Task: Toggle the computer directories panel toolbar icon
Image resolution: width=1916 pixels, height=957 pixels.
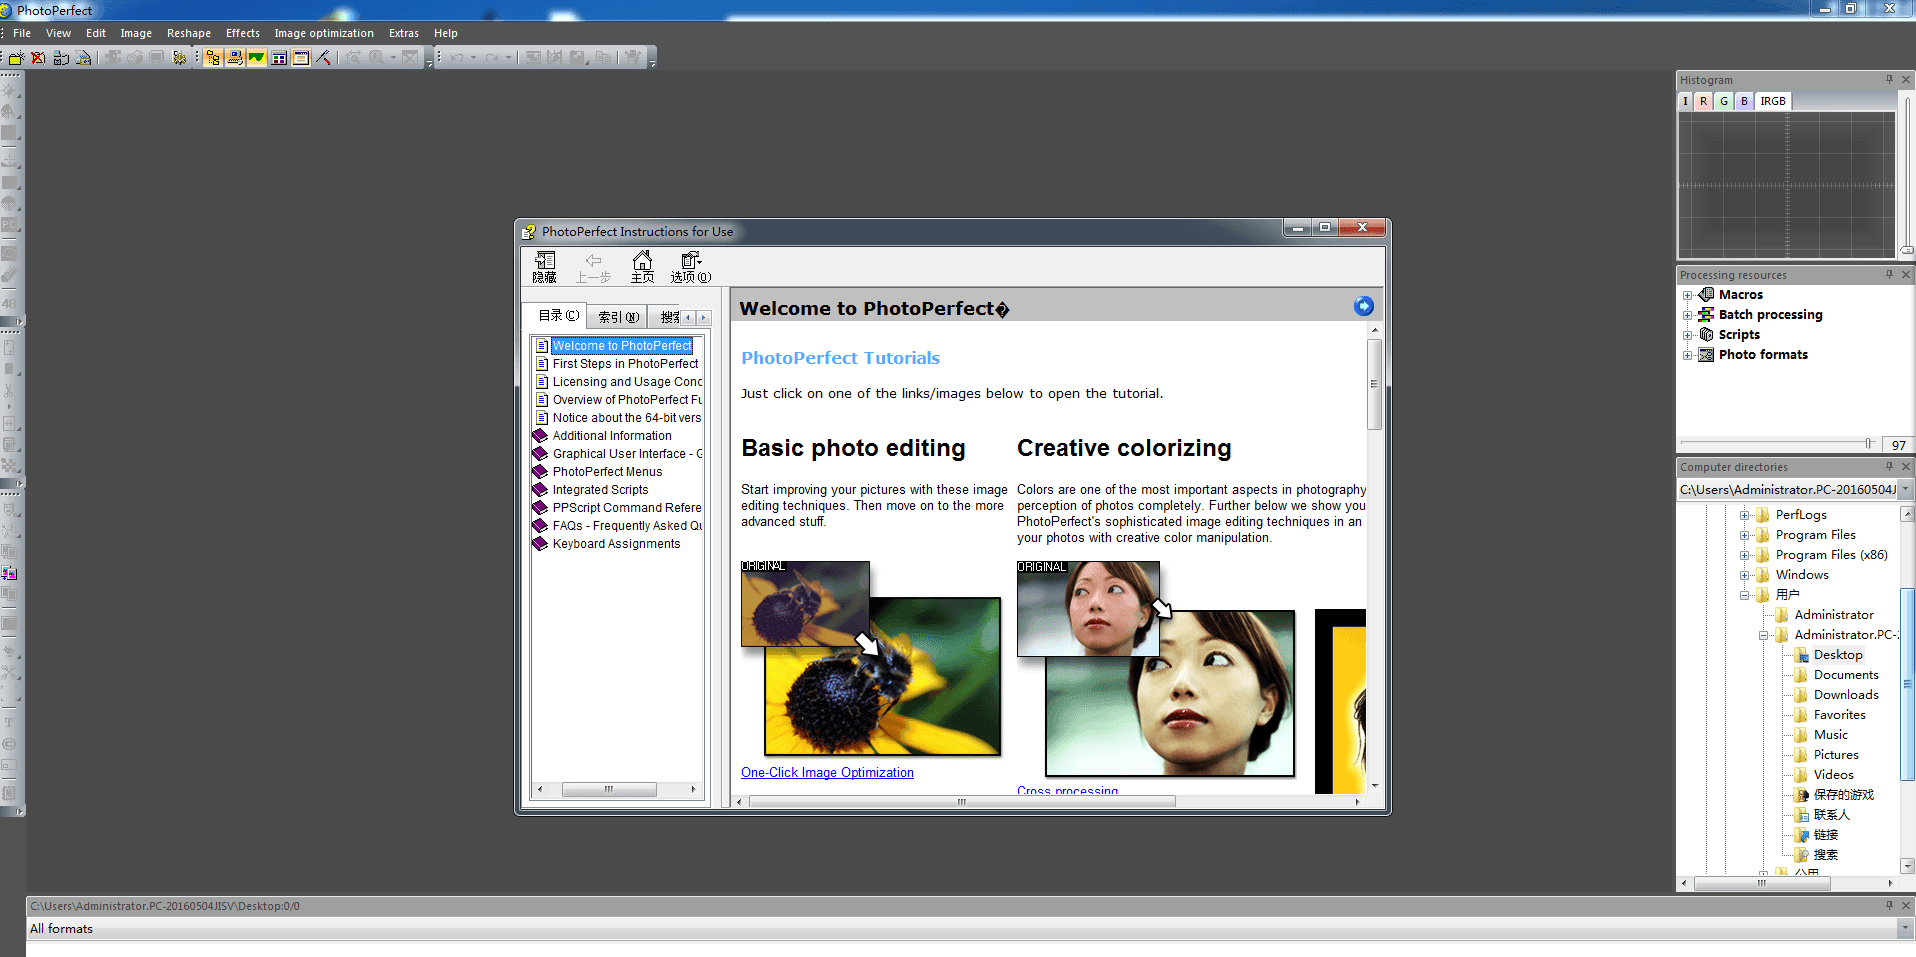Action: coord(213,58)
